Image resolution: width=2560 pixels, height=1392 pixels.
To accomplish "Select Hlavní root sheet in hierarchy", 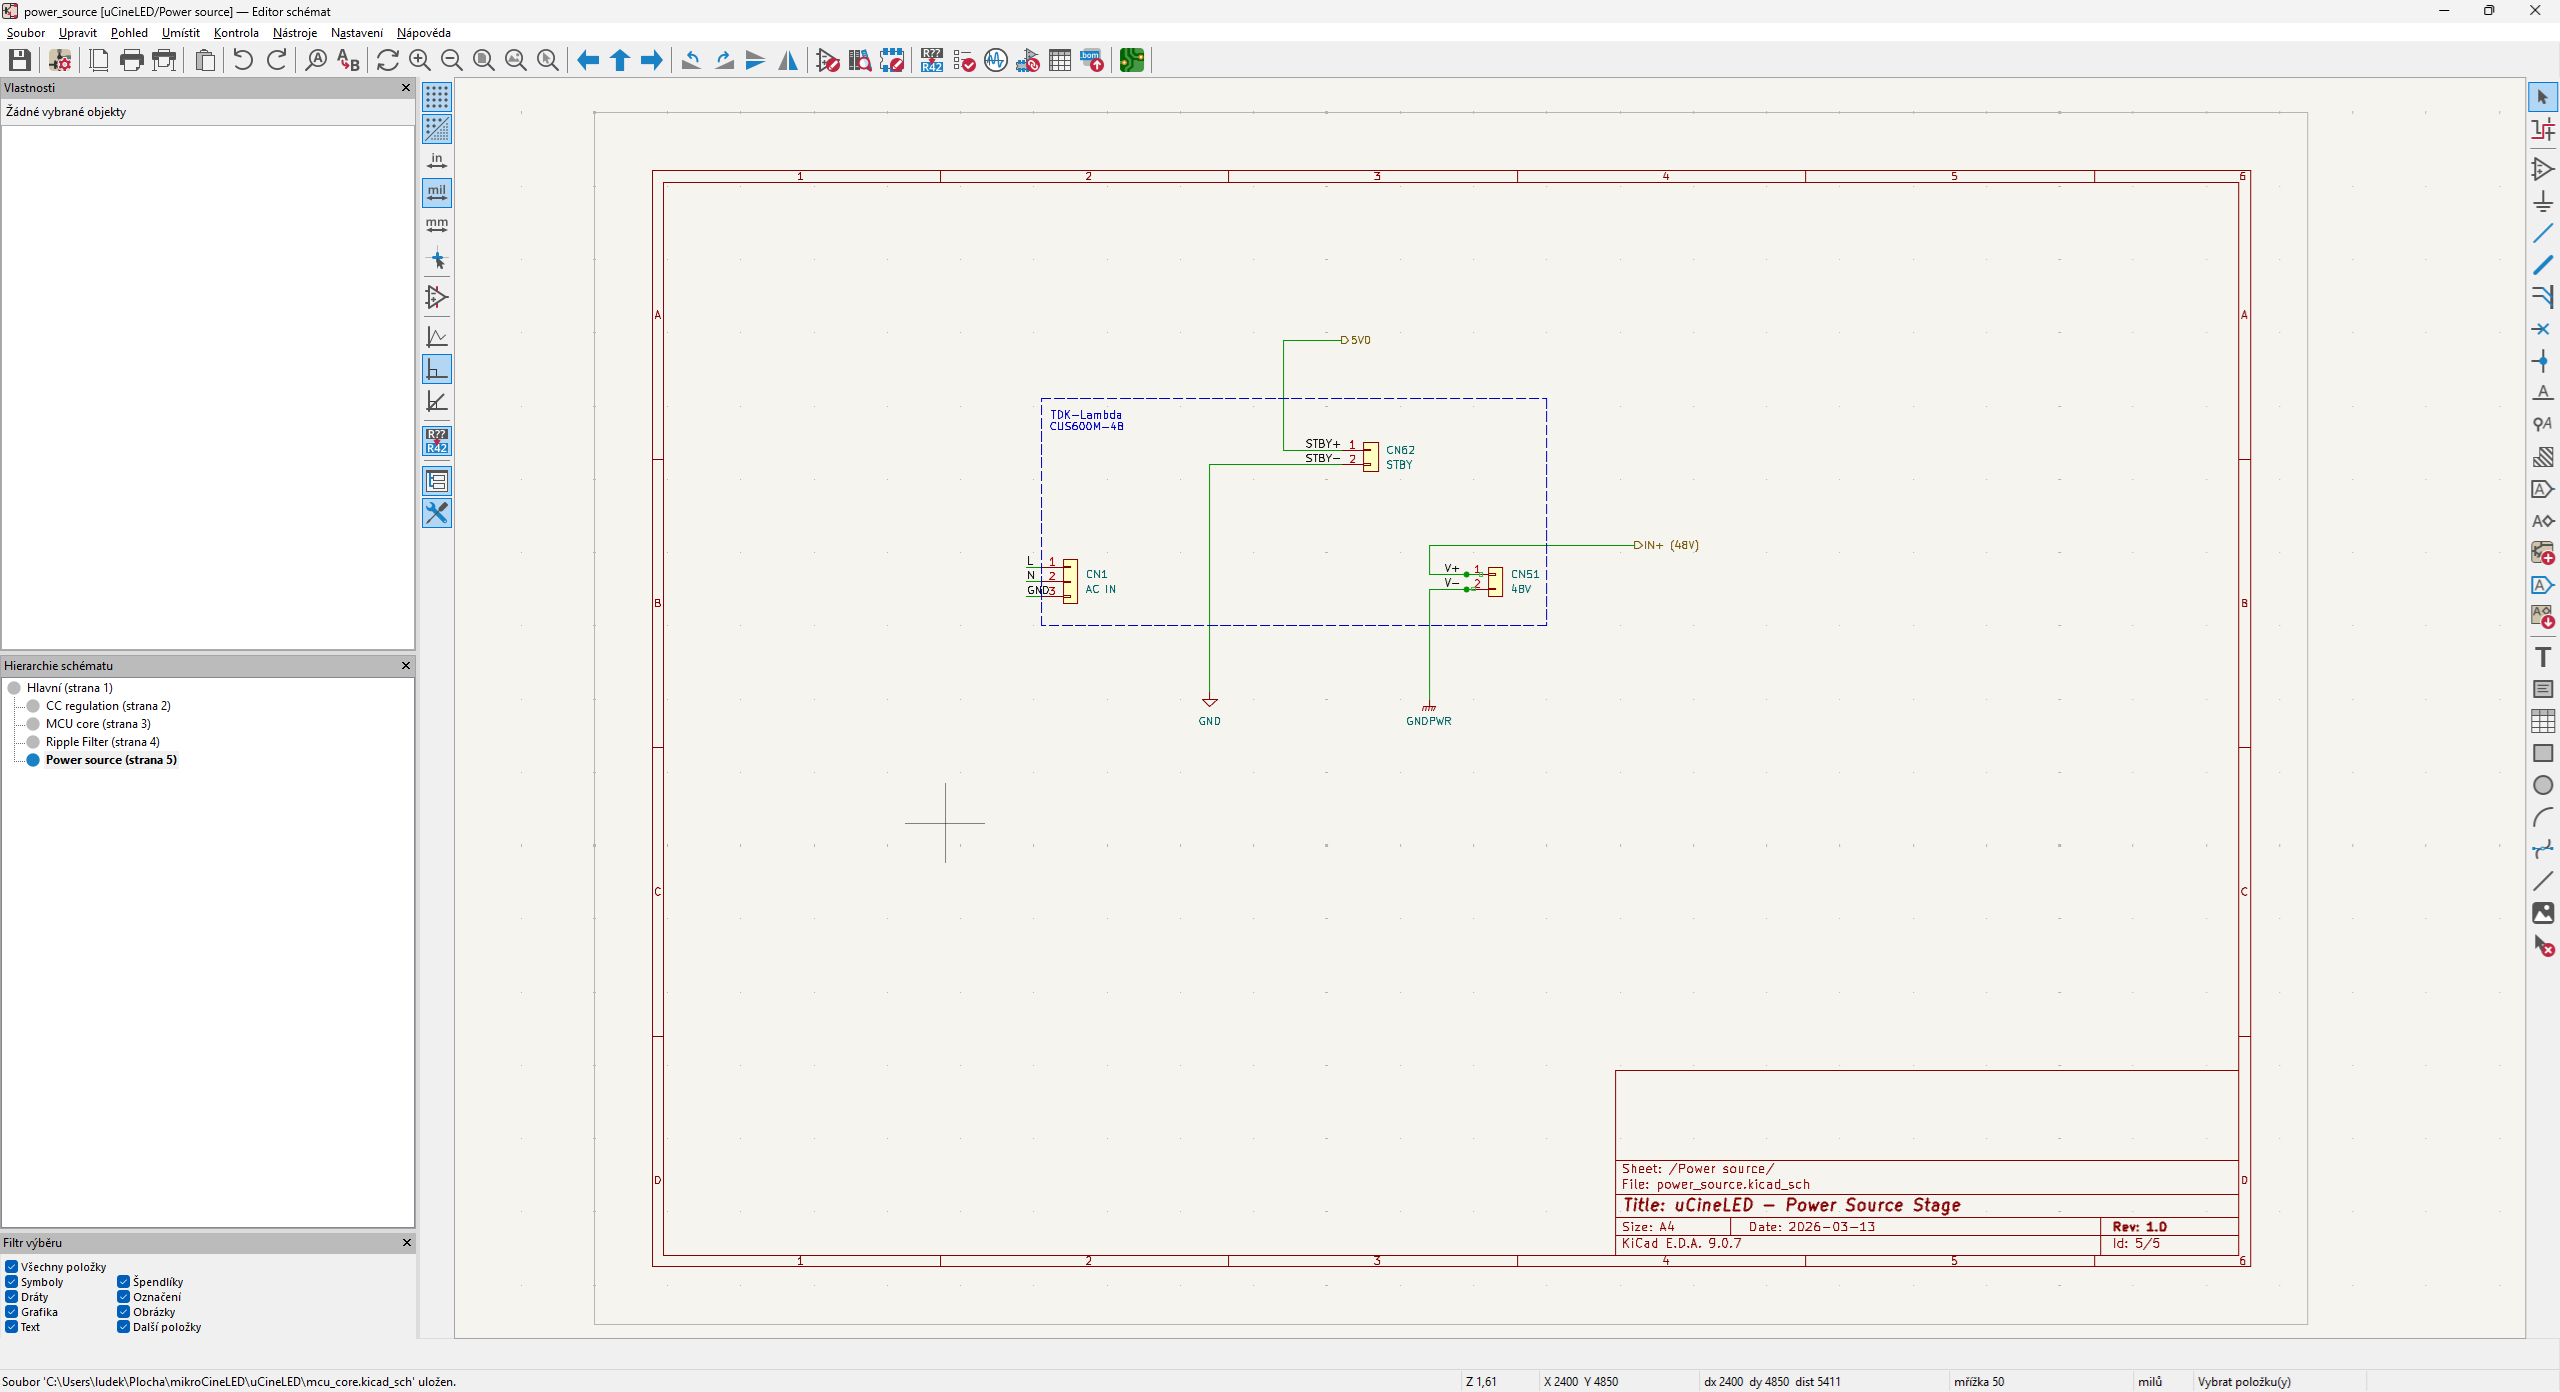I will point(69,688).
